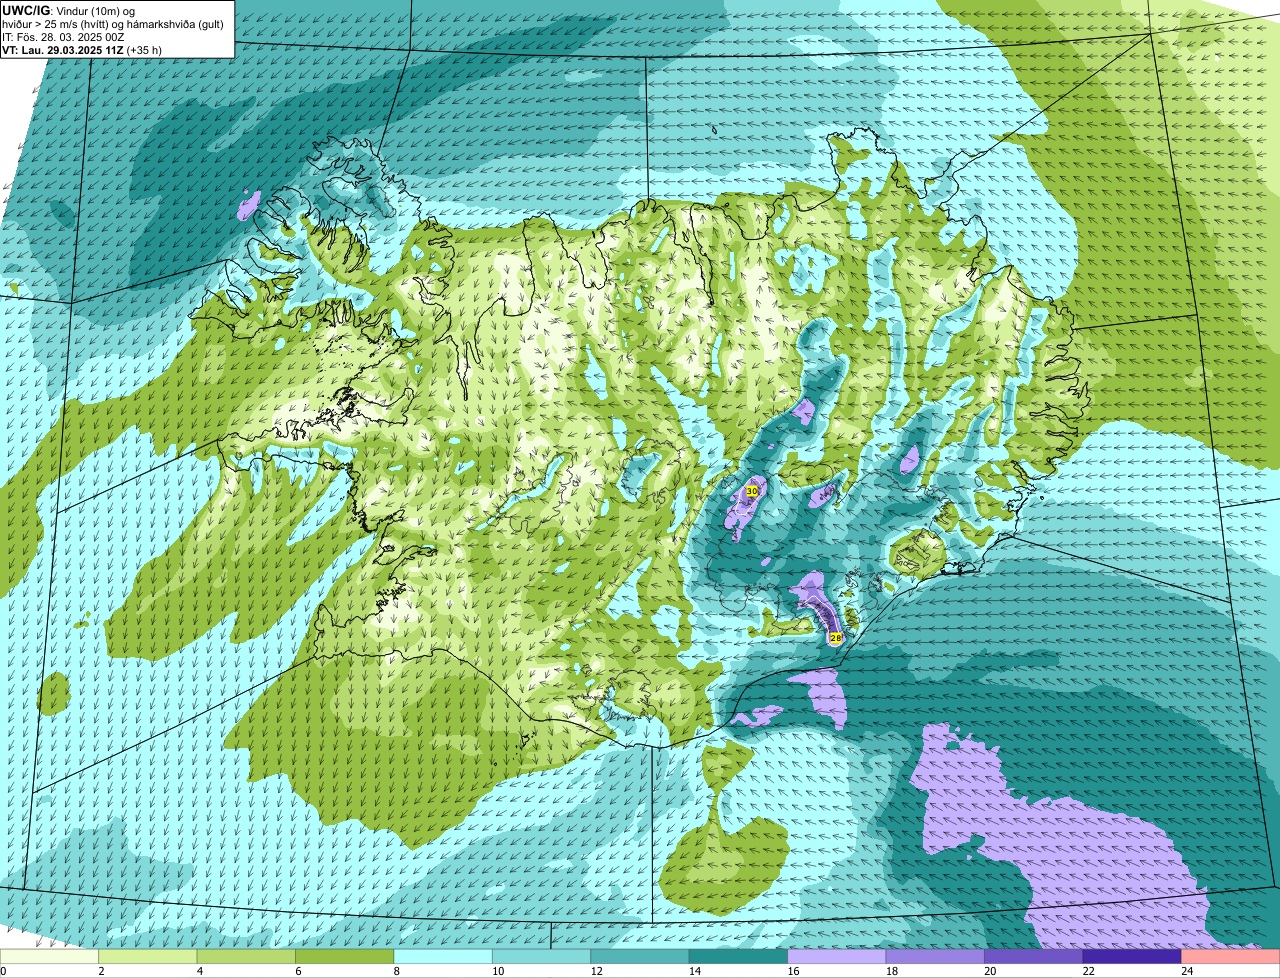Click the yellow gust marker labeled 30
Image resolution: width=1280 pixels, height=978 pixels.
[x=752, y=491]
